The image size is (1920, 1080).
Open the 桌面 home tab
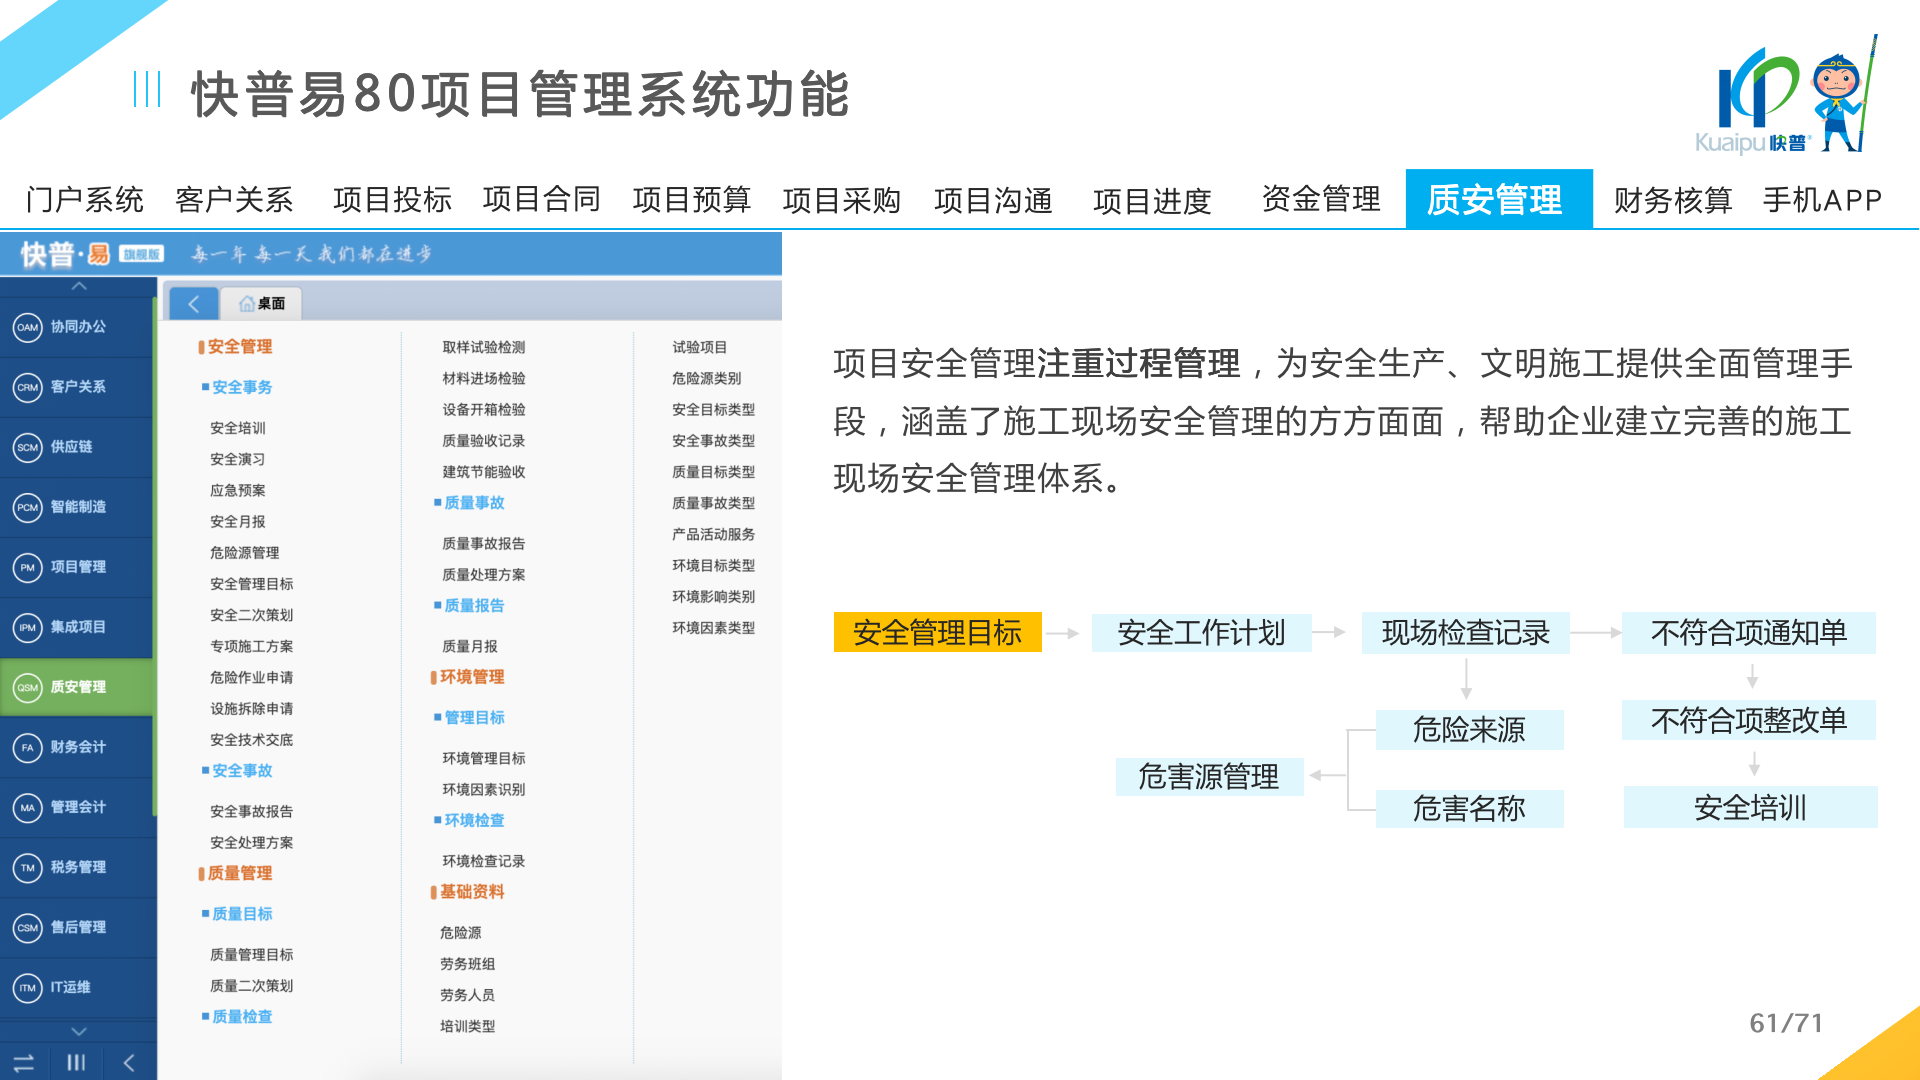click(262, 303)
